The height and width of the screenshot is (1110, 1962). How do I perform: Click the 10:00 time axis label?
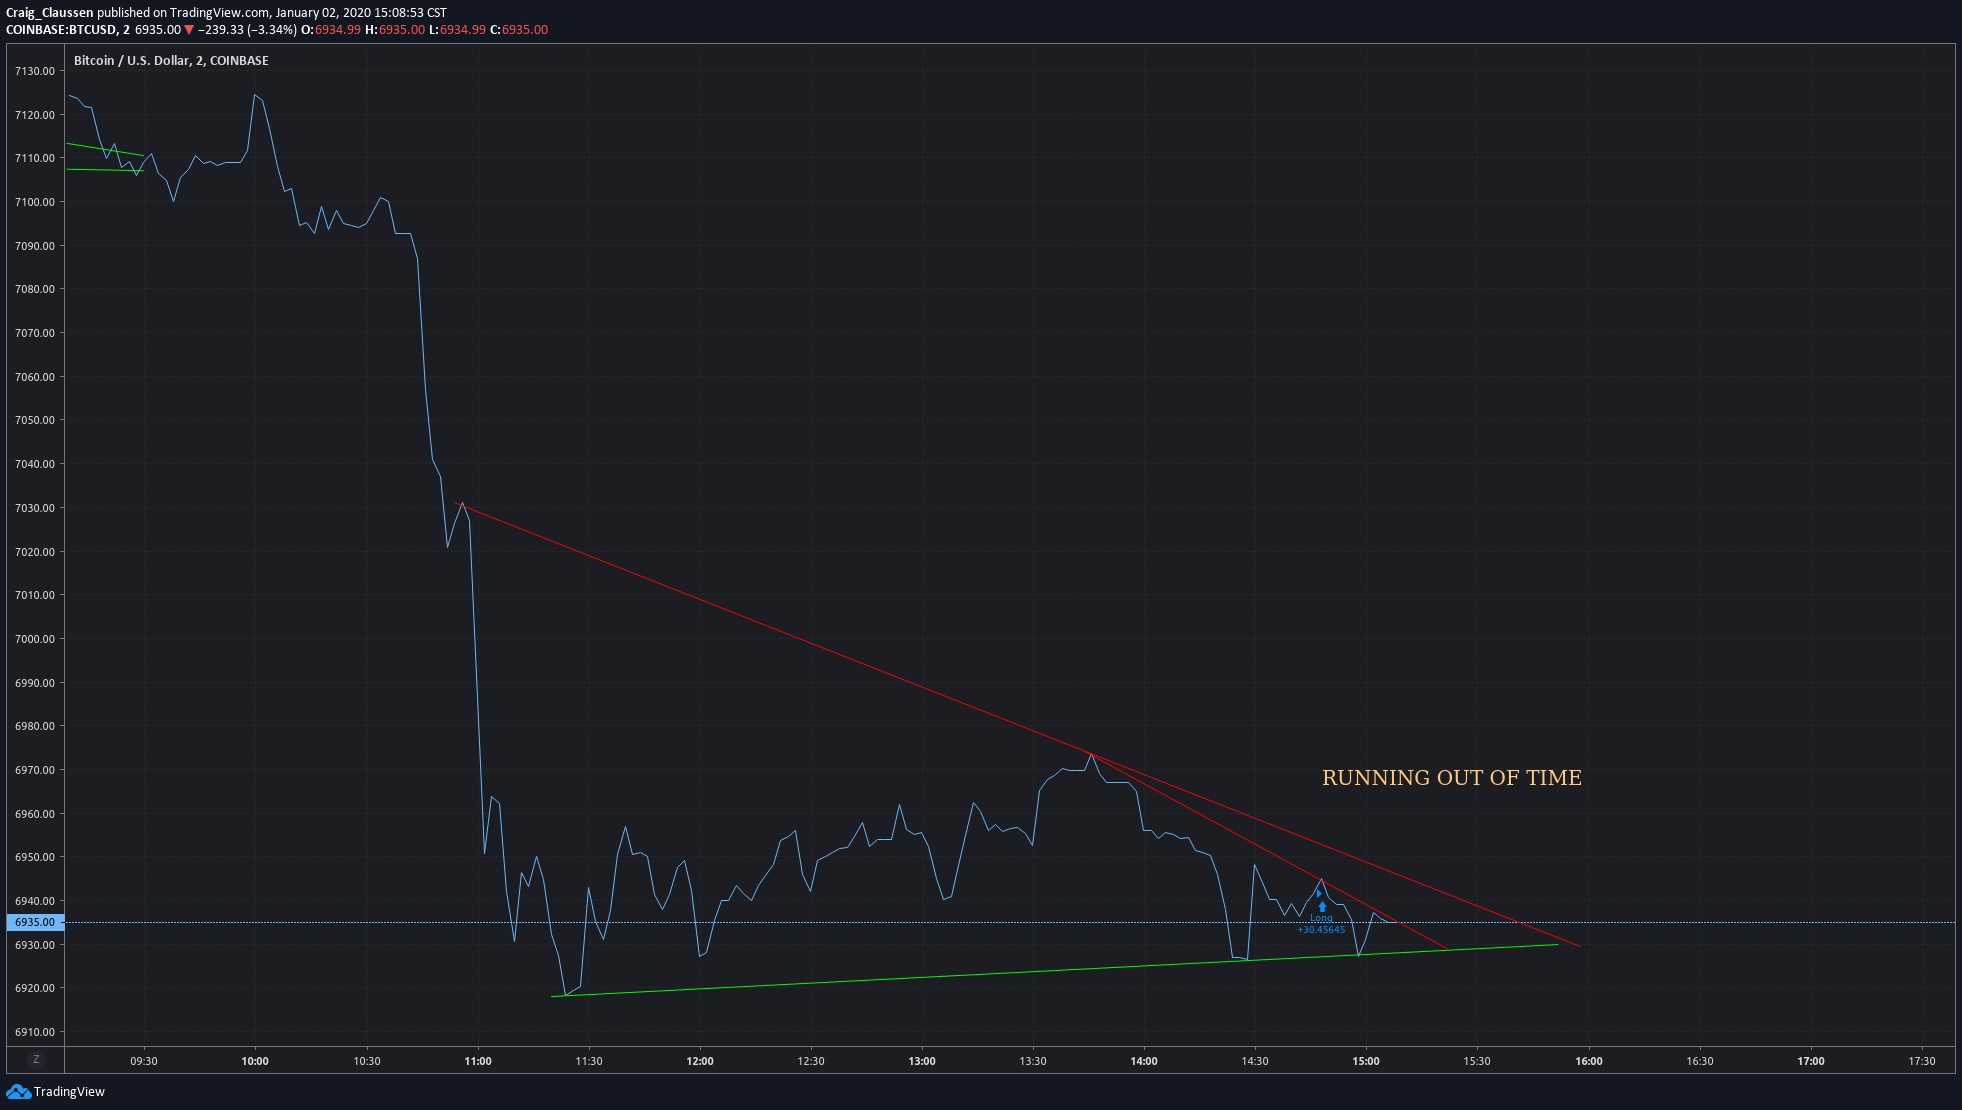tap(255, 1061)
